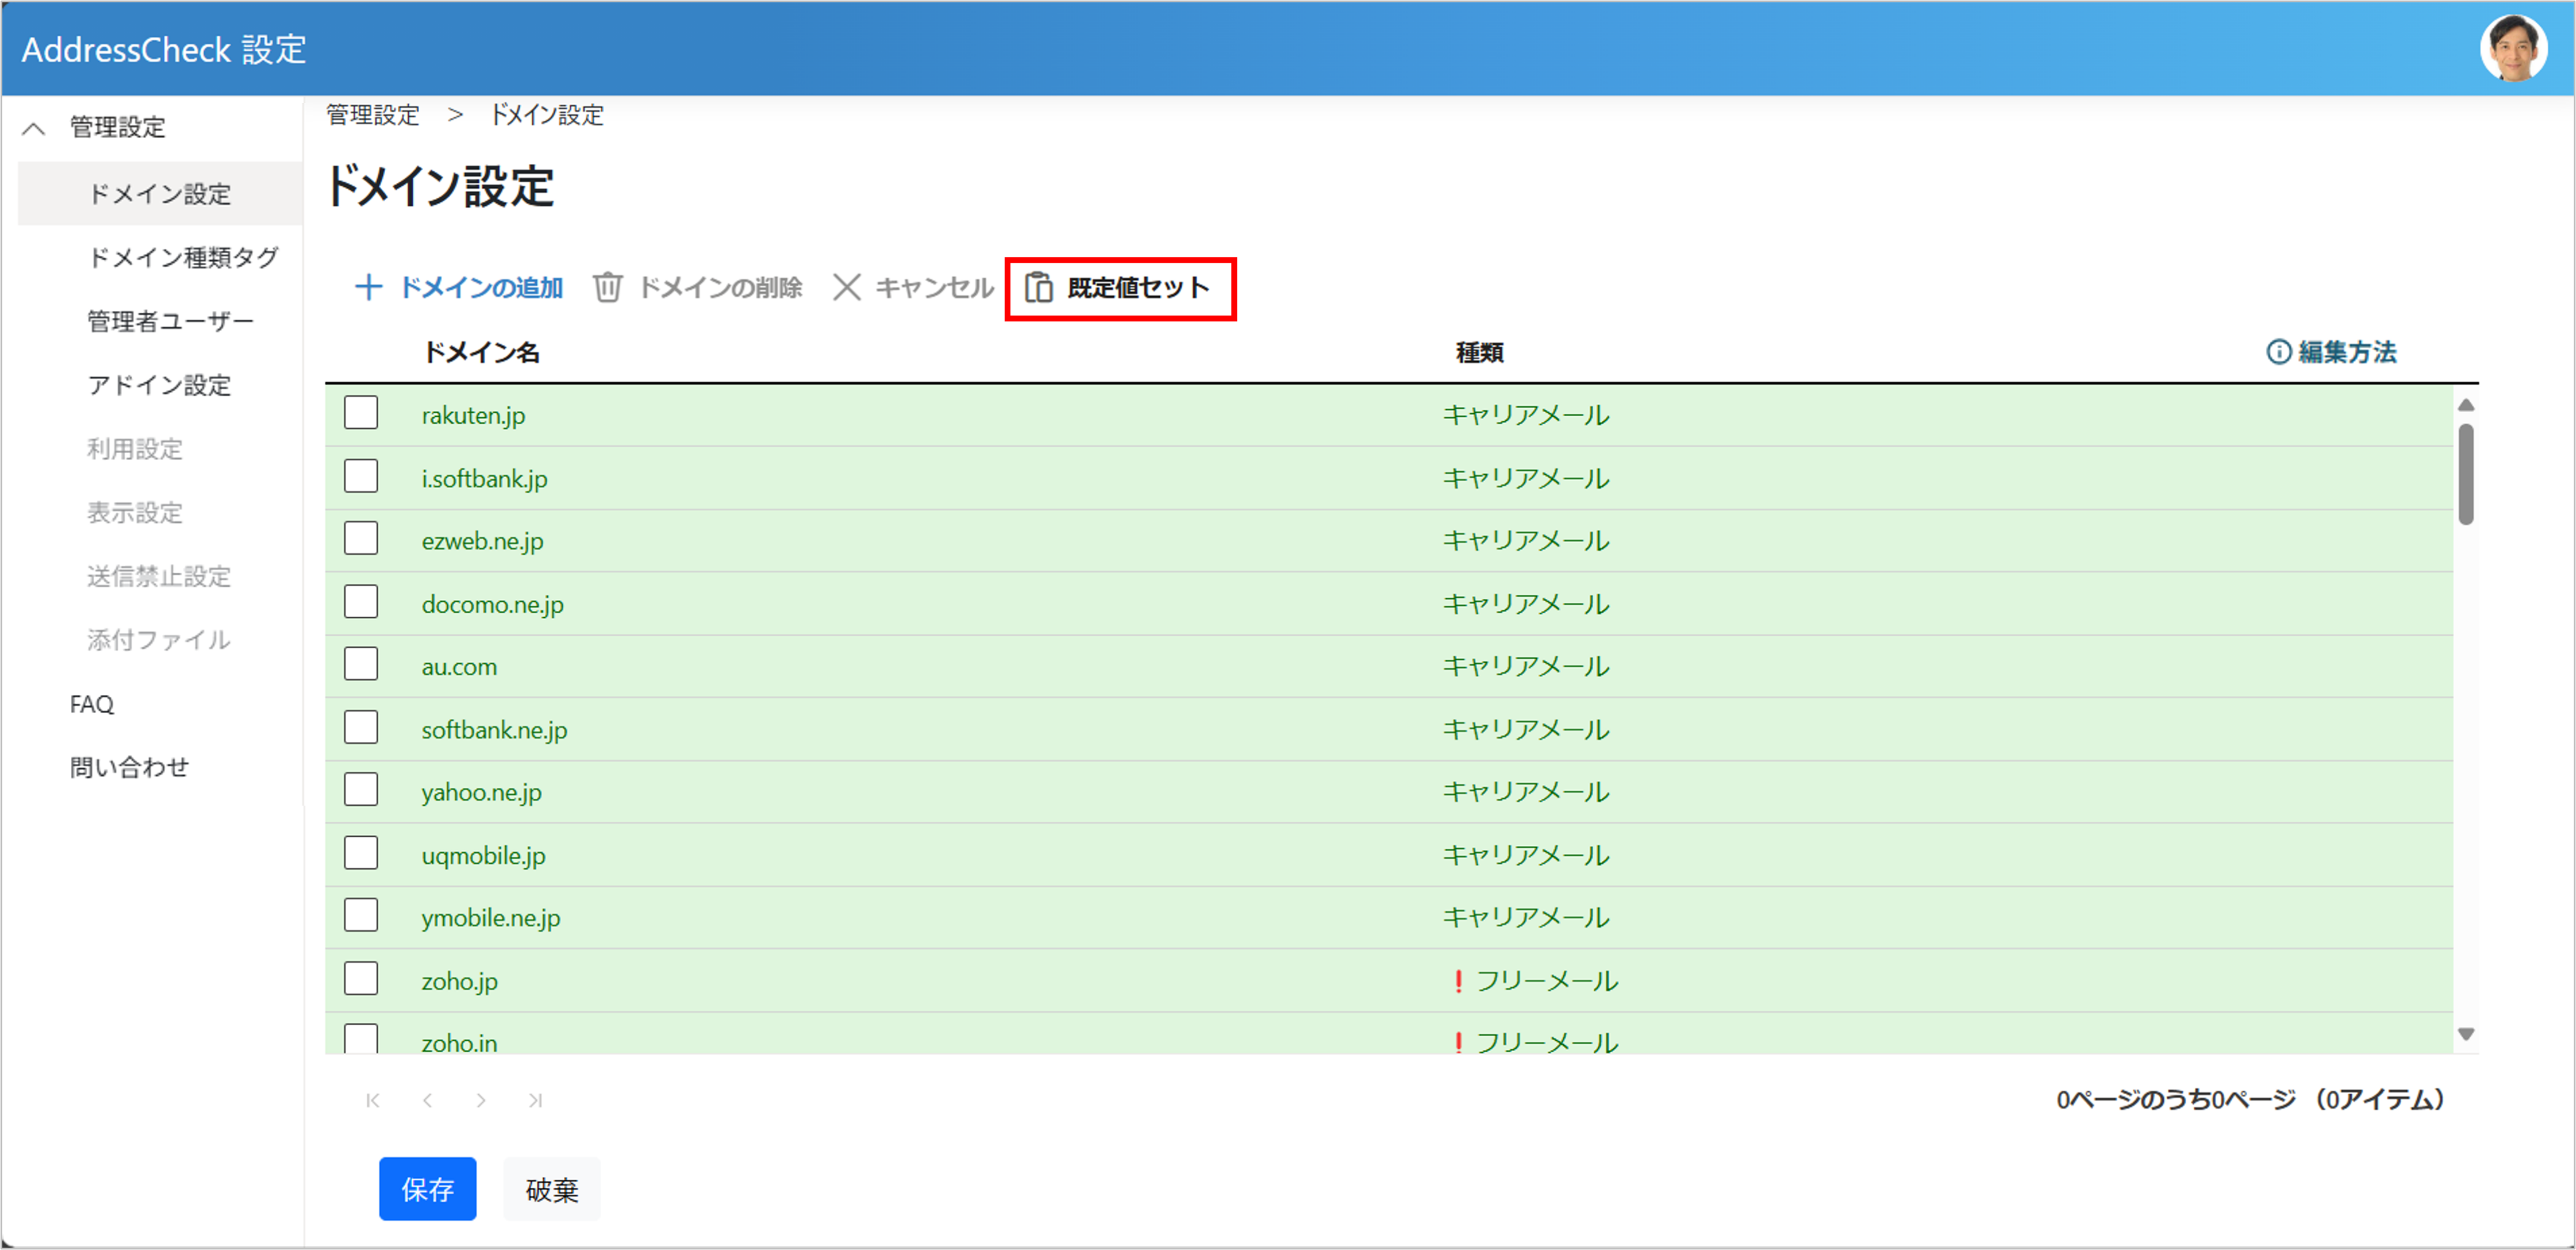Click the clipboard icon for 既定値セット
2576x1250 pixels.
(x=1039, y=288)
